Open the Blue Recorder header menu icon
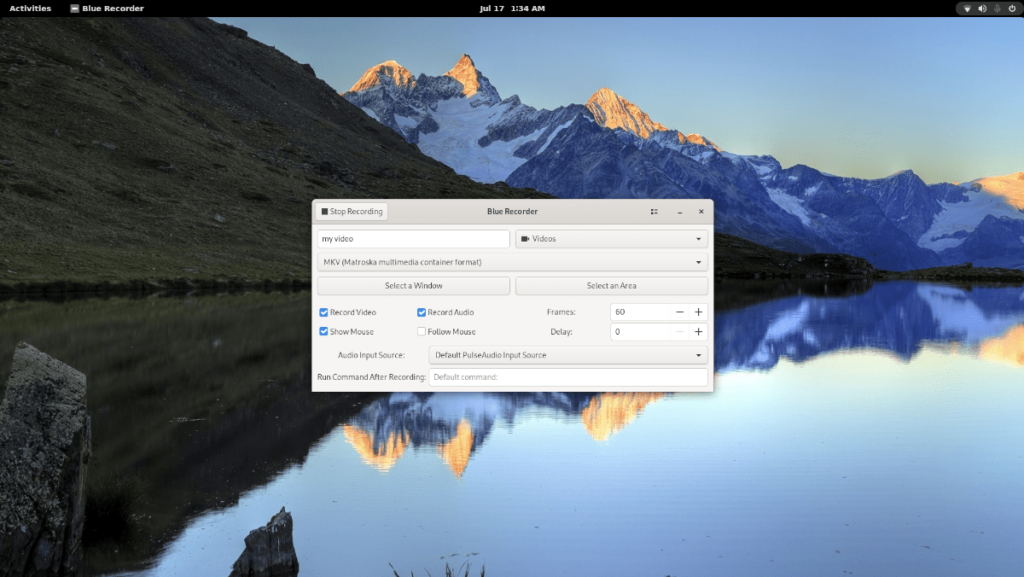This screenshot has width=1024, height=577. (654, 211)
